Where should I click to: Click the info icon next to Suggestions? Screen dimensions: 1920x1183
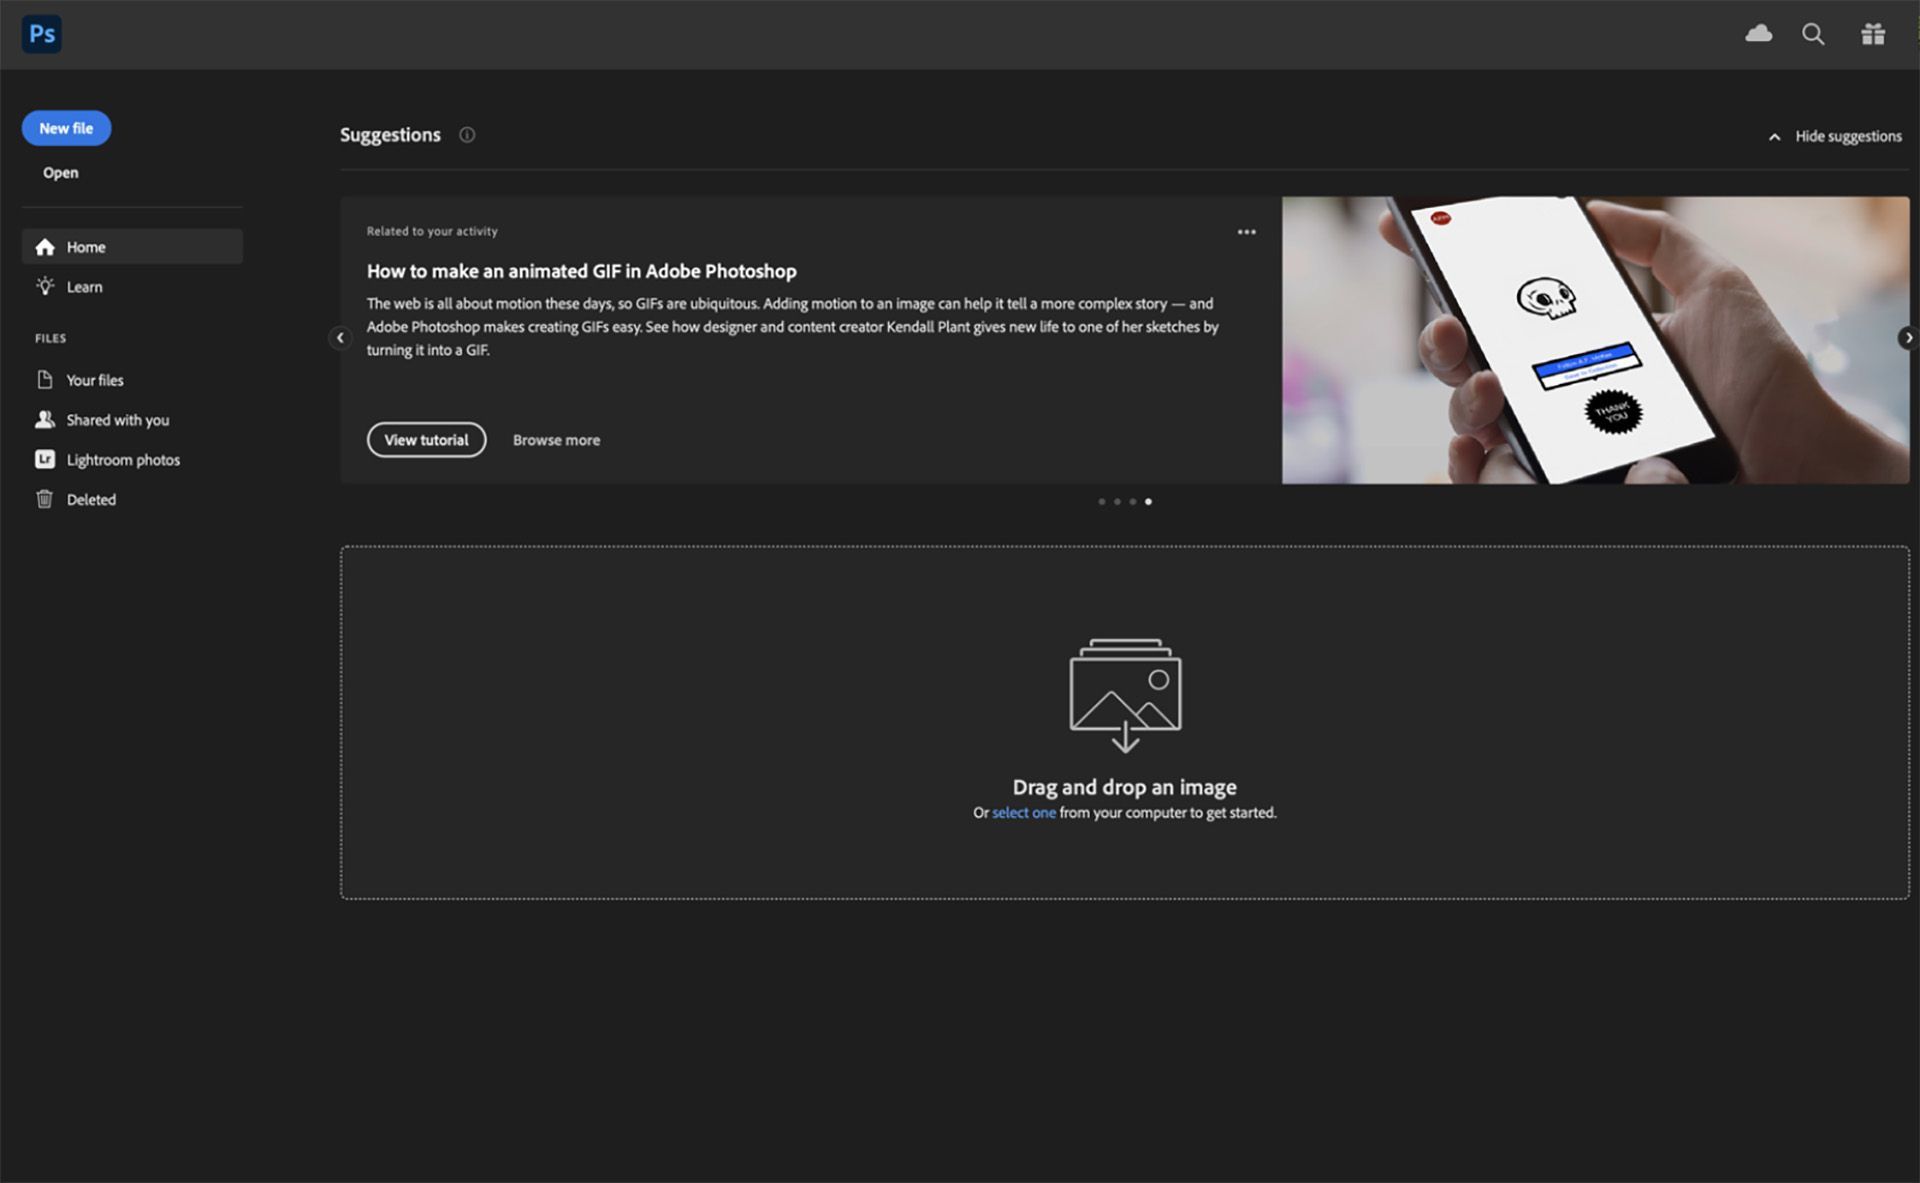click(x=467, y=135)
